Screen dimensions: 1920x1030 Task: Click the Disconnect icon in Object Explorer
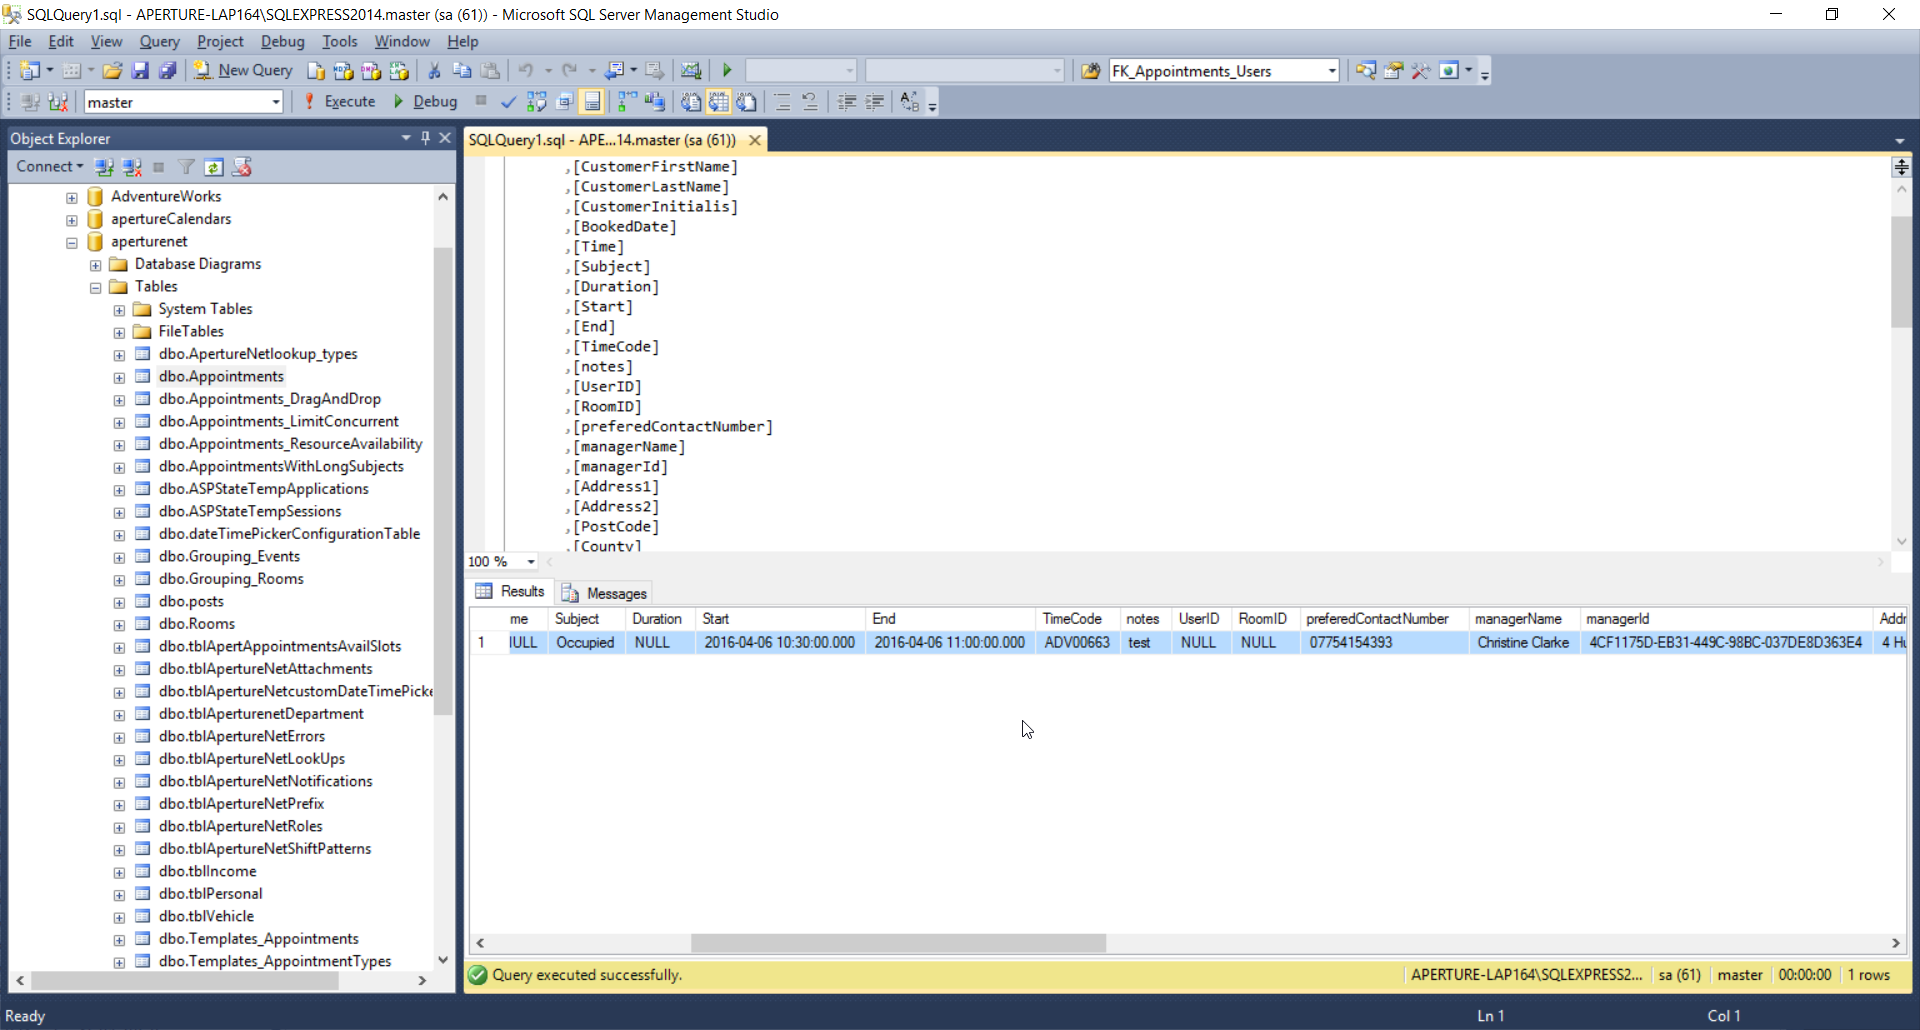click(131, 167)
